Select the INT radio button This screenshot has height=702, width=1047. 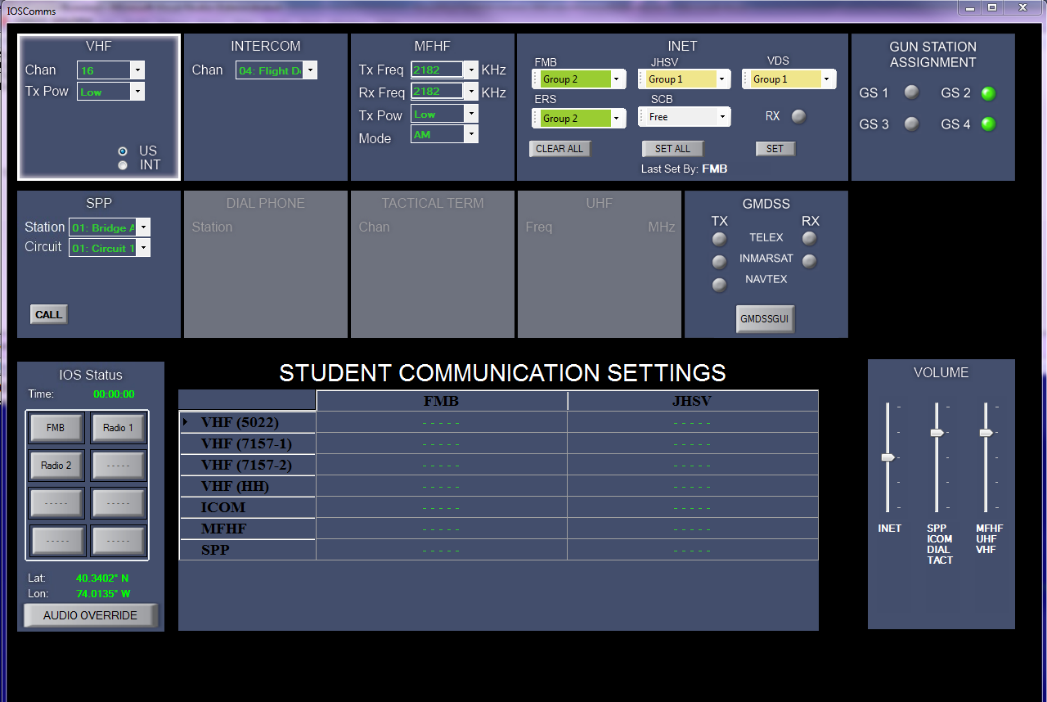point(123,165)
